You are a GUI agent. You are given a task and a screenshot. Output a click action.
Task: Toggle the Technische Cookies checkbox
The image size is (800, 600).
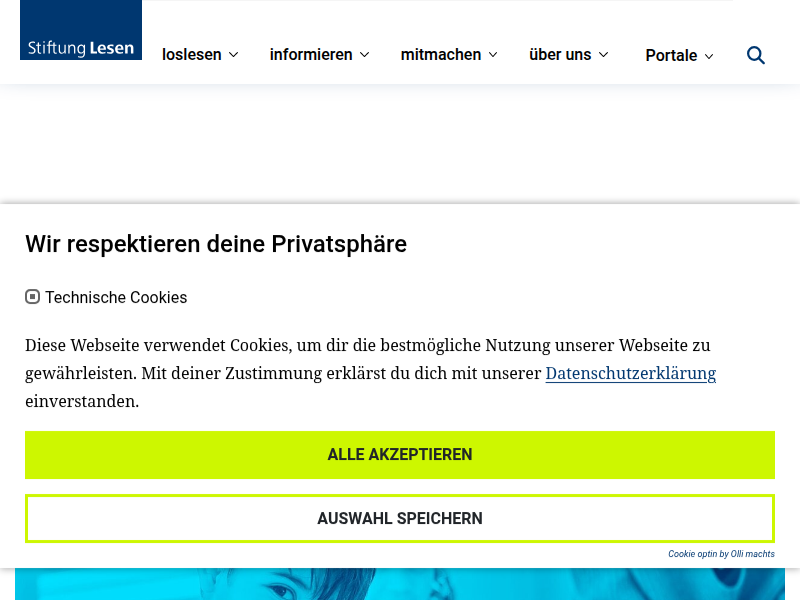(x=32, y=297)
